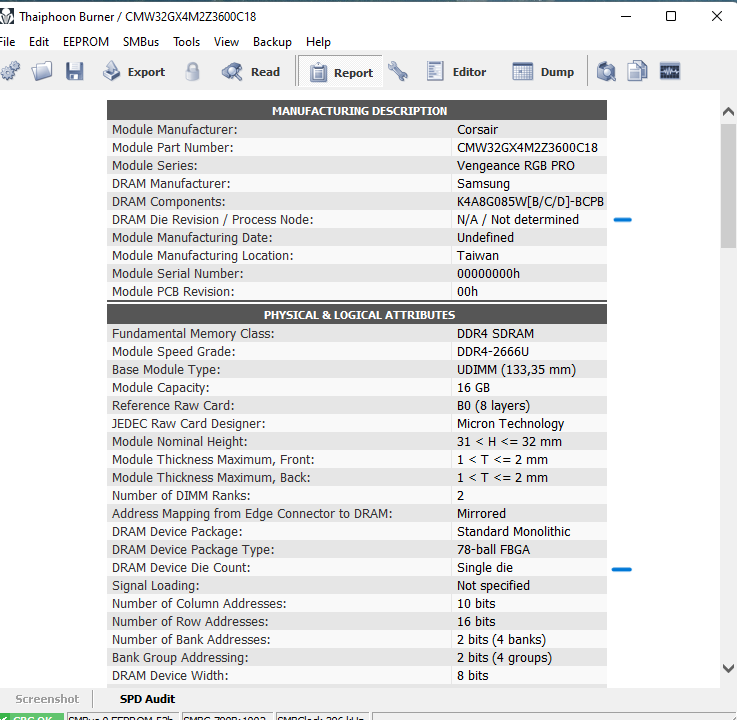Image resolution: width=737 pixels, height=720 pixels.
Task: Click the part number value CMW32GX4M2Z3600C18
Action: (527, 148)
